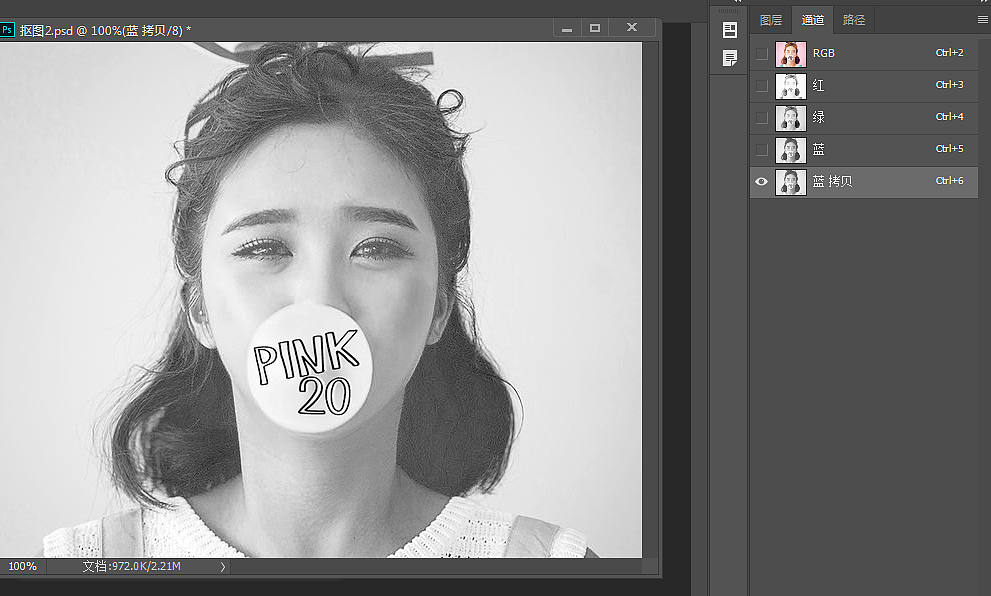
Task: Expand the status bar info arrow
Action: coord(222,567)
